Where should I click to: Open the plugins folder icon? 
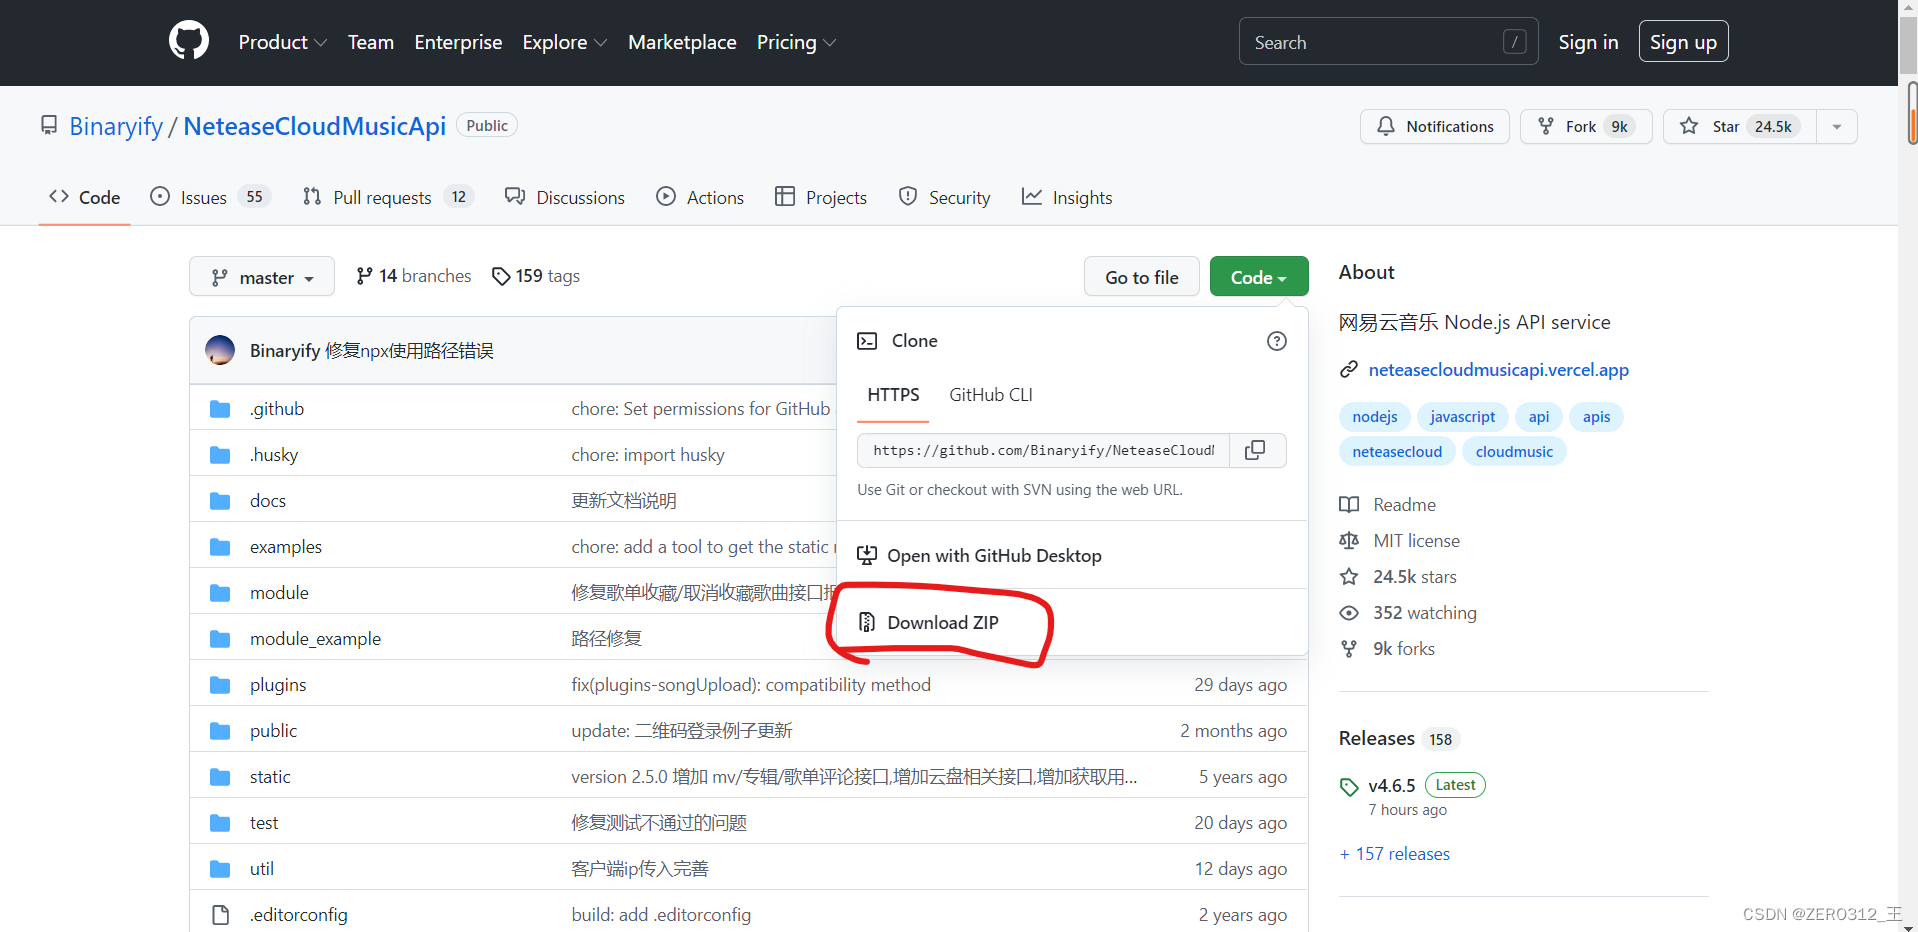[x=220, y=685]
